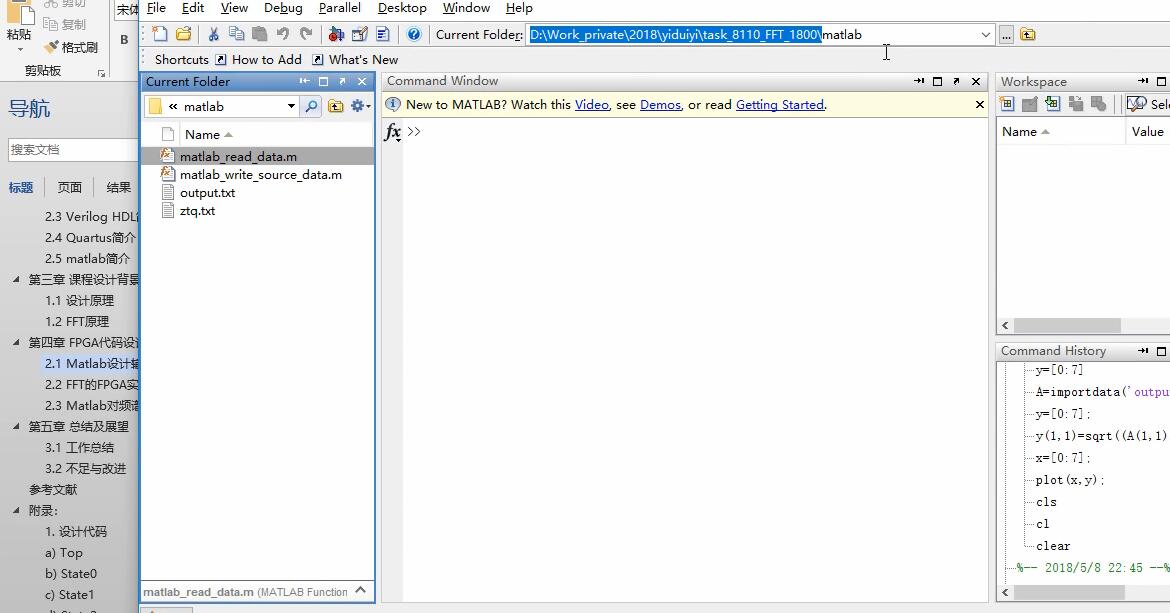Expand the details panel for matlab_read_data.m
The image size is (1170, 613).
pyautogui.click(x=361, y=591)
